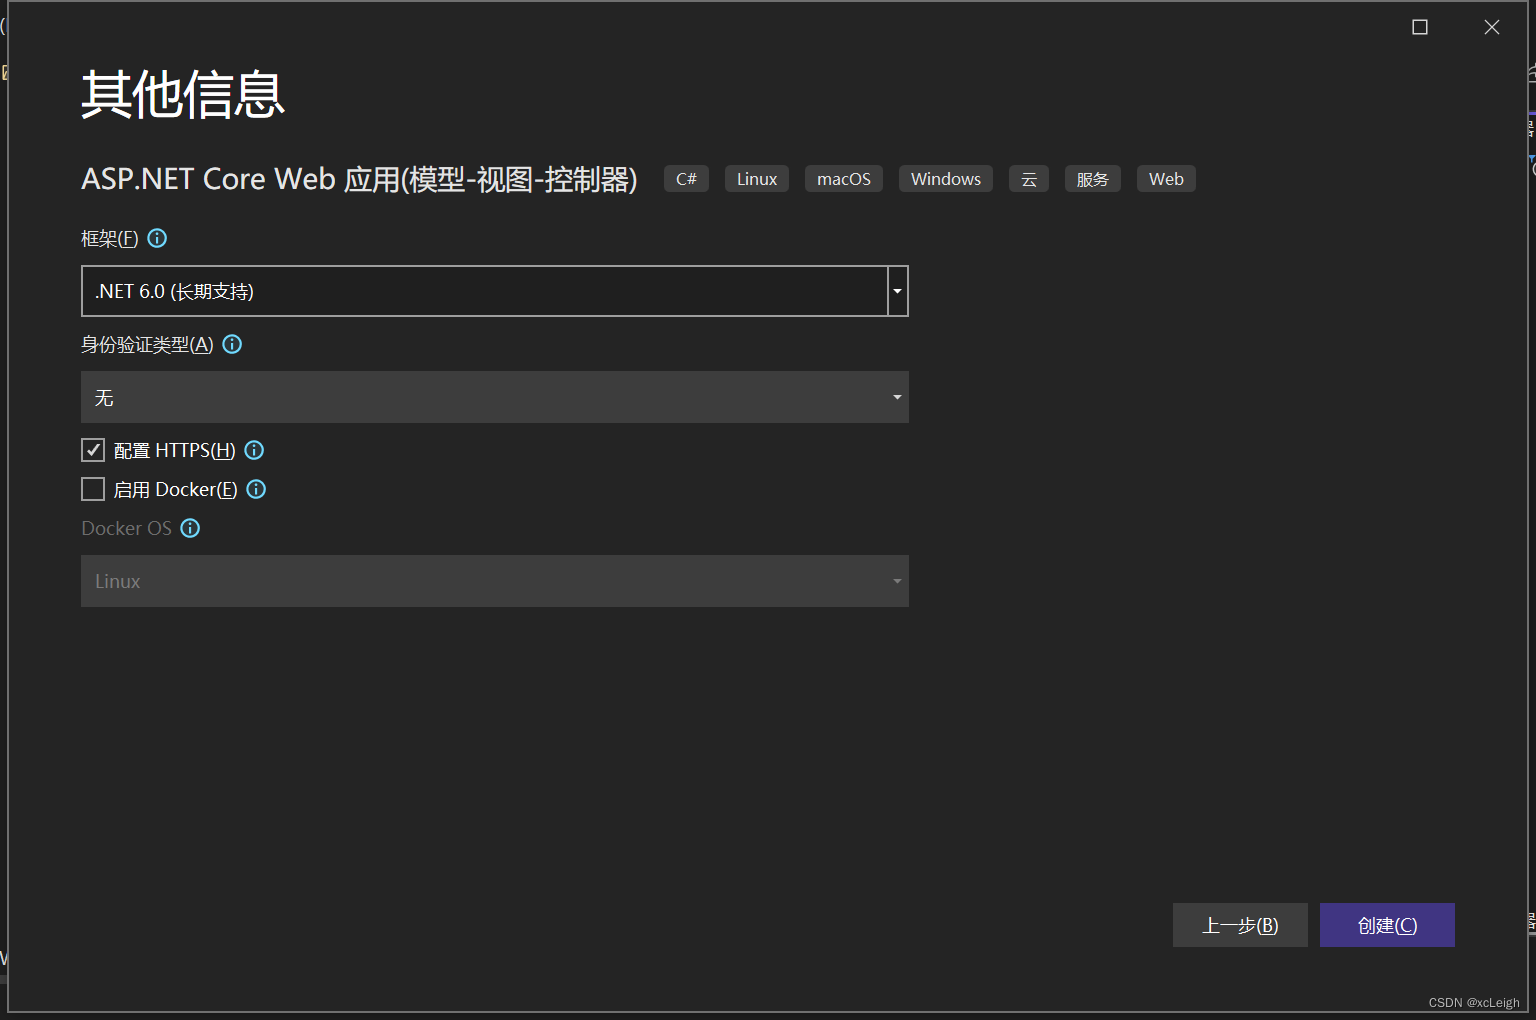Select the macOS tag badge
Viewport: 1536px width, 1020px height.
pos(844,179)
